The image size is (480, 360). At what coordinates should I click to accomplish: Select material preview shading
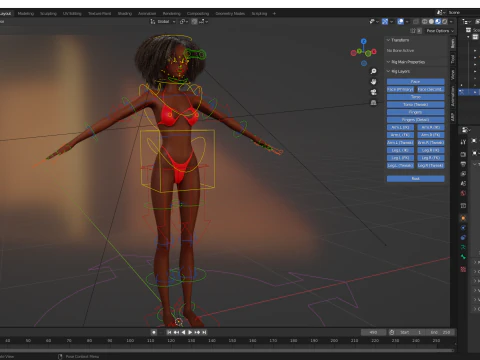coord(438,22)
